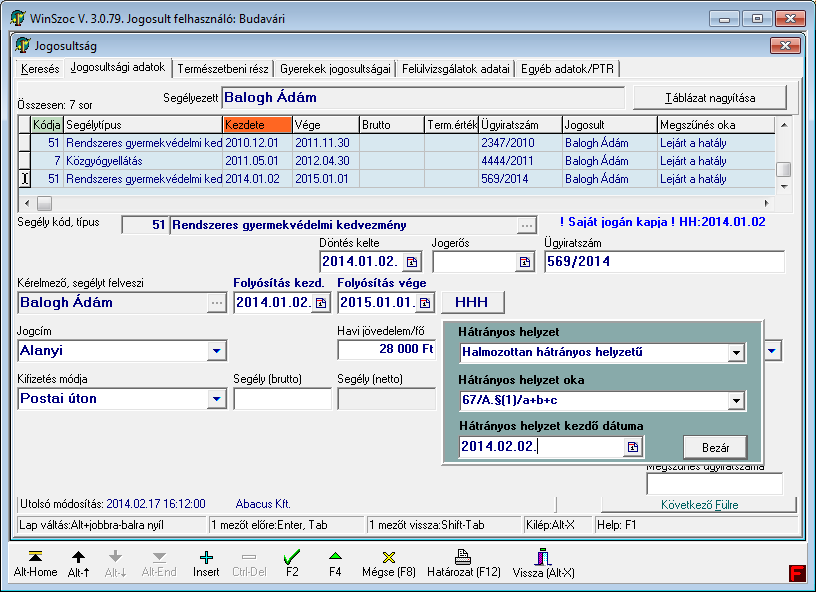Click the Segély (brutto) input field
The width and height of the screenshot is (816, 592).
pos(283,400)
